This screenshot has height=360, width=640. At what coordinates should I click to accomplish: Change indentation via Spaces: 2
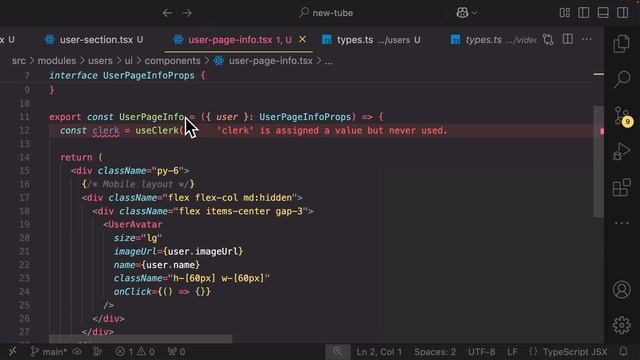(435, 351)
